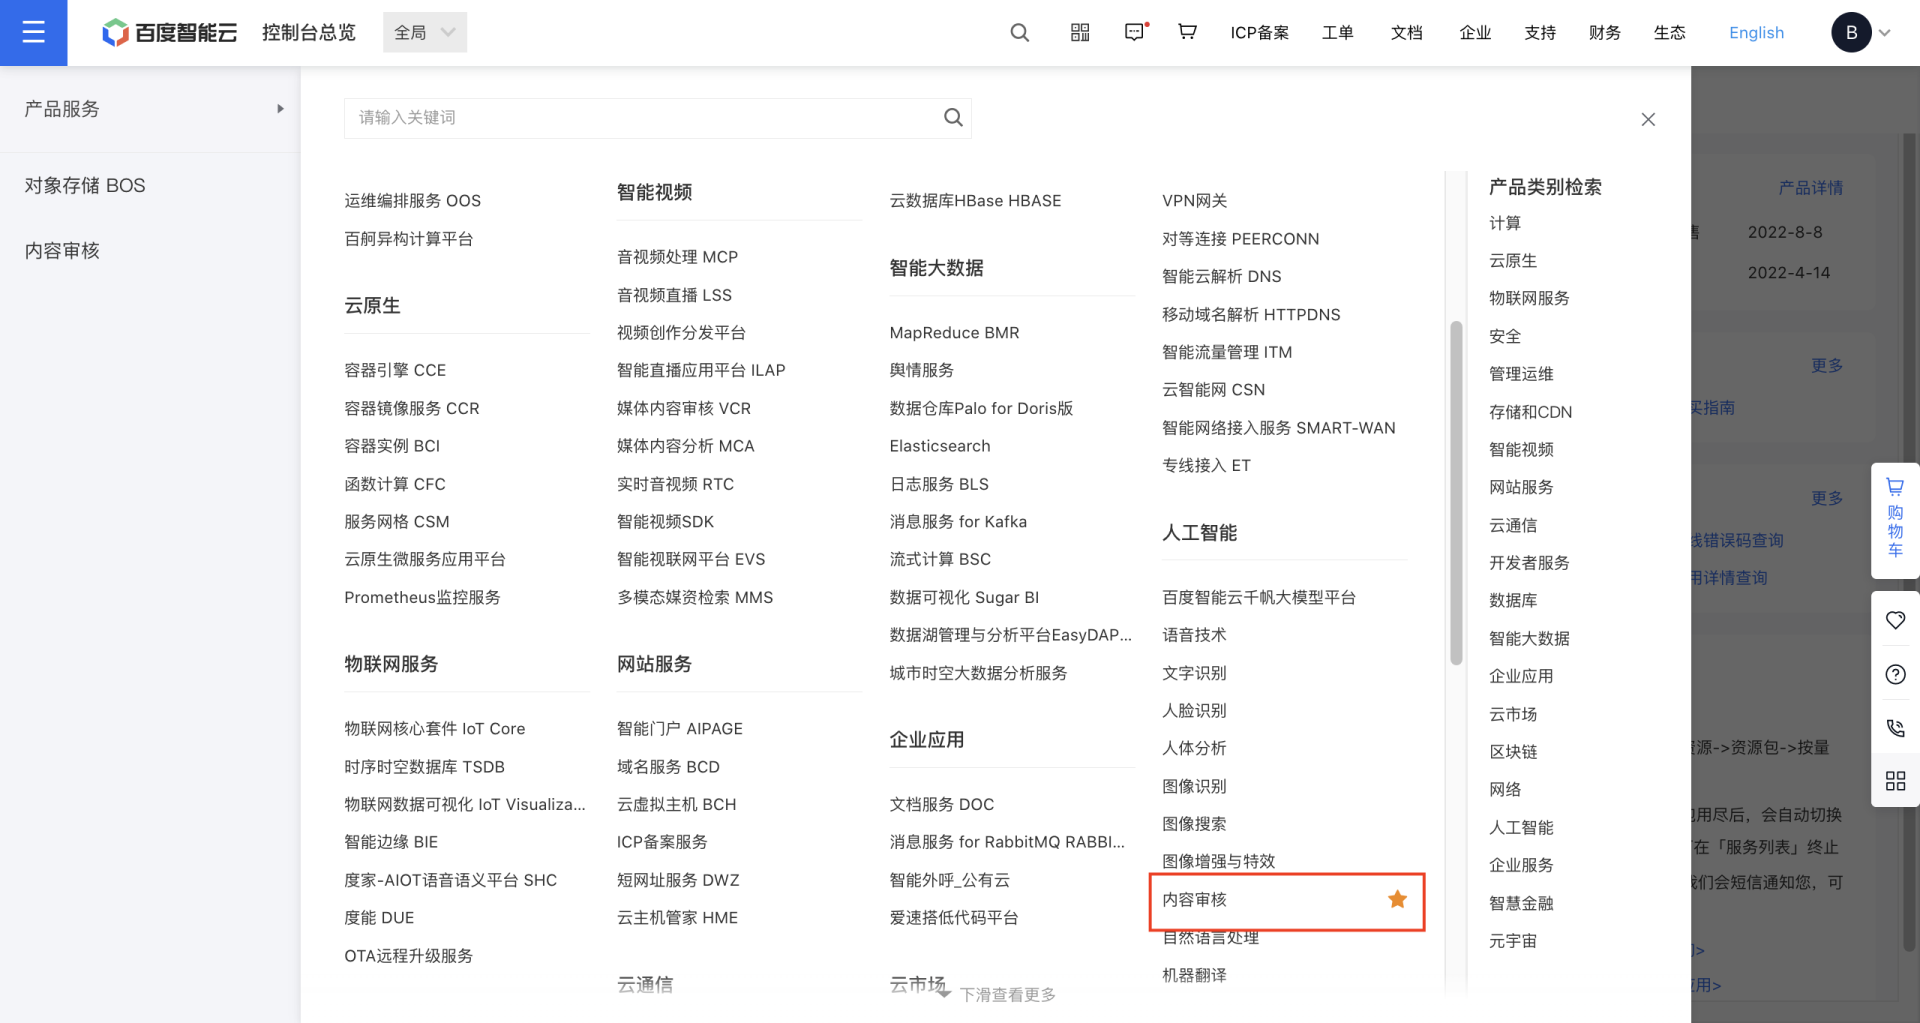Open 财务 in top navigation
Image resolution: width=1920 pixels, height=1023 pixels.
[1604, 33]
